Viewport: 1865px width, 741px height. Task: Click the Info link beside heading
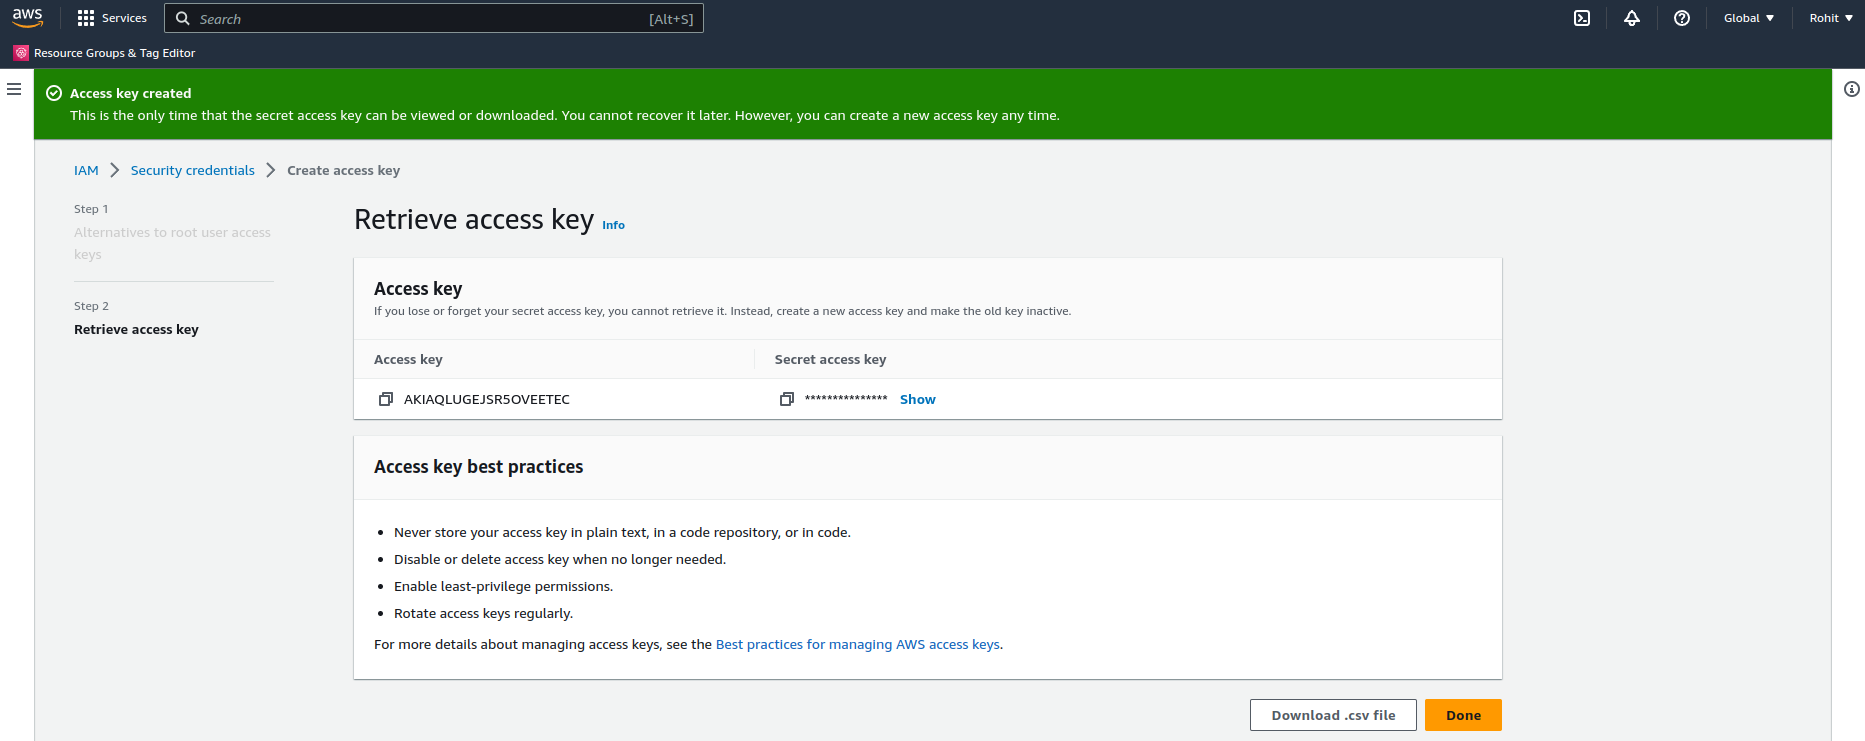pyautogui.click(x=613, y=225)
